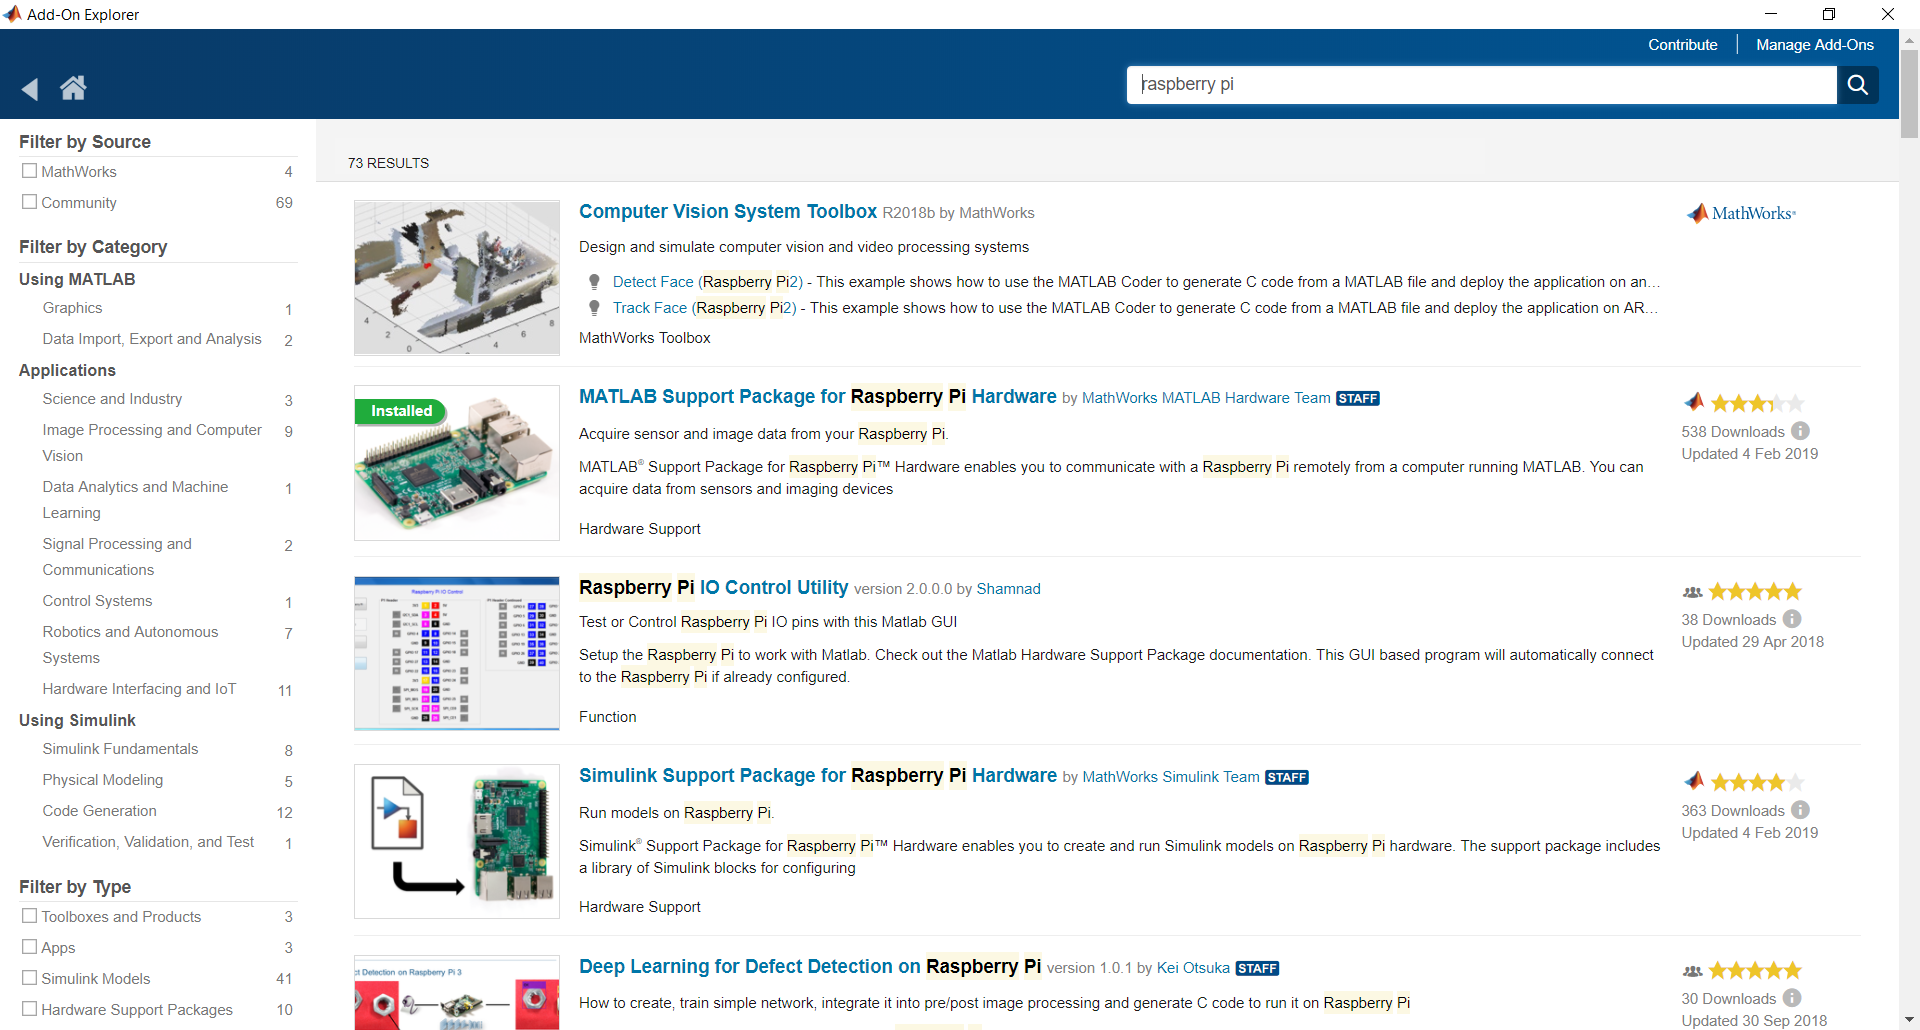Enable the MathWorks source filter

(30, 171)
